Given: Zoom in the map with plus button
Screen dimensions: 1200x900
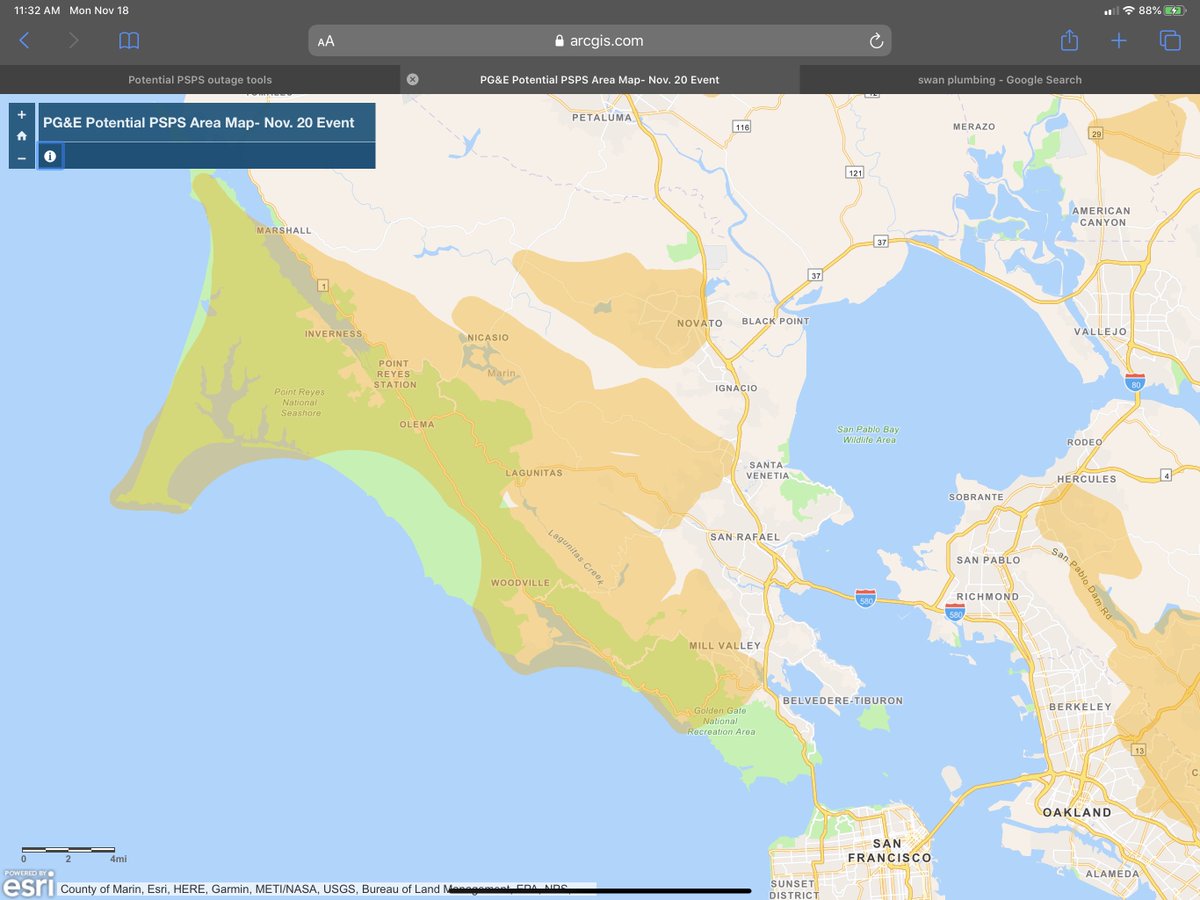Looking at the screenshot, I should 22,114.
